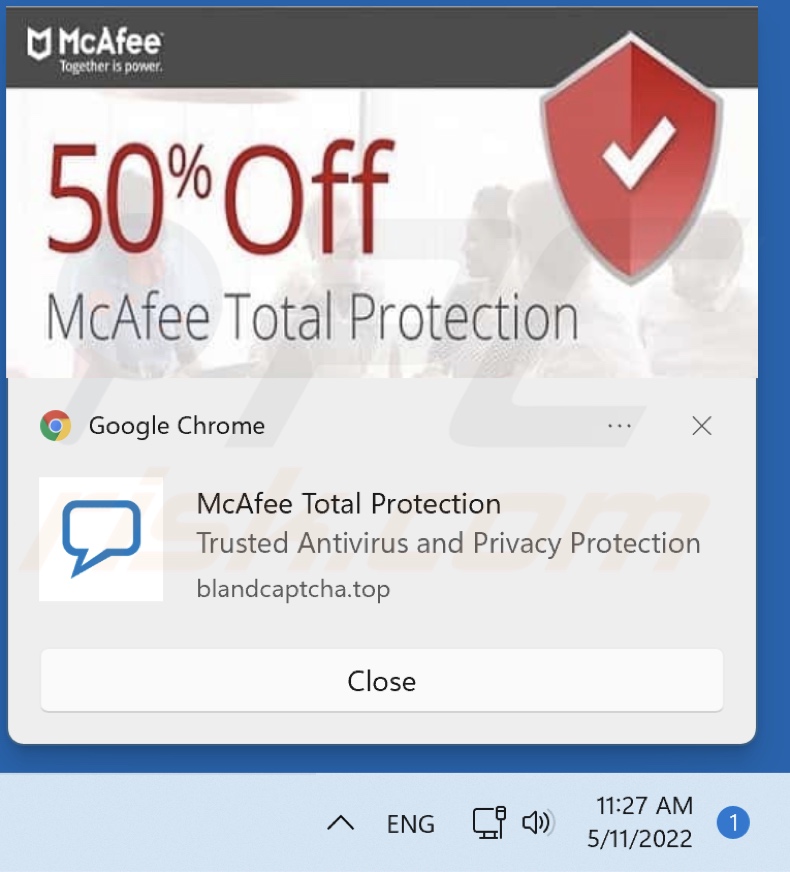The width and height of the screenshot is (790, 872).
Task: Open the ENG language switcher
Action: 410,824
